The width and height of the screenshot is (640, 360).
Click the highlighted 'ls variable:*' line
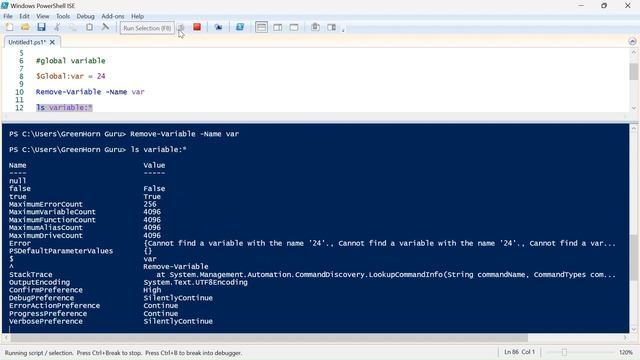point(64,108)
